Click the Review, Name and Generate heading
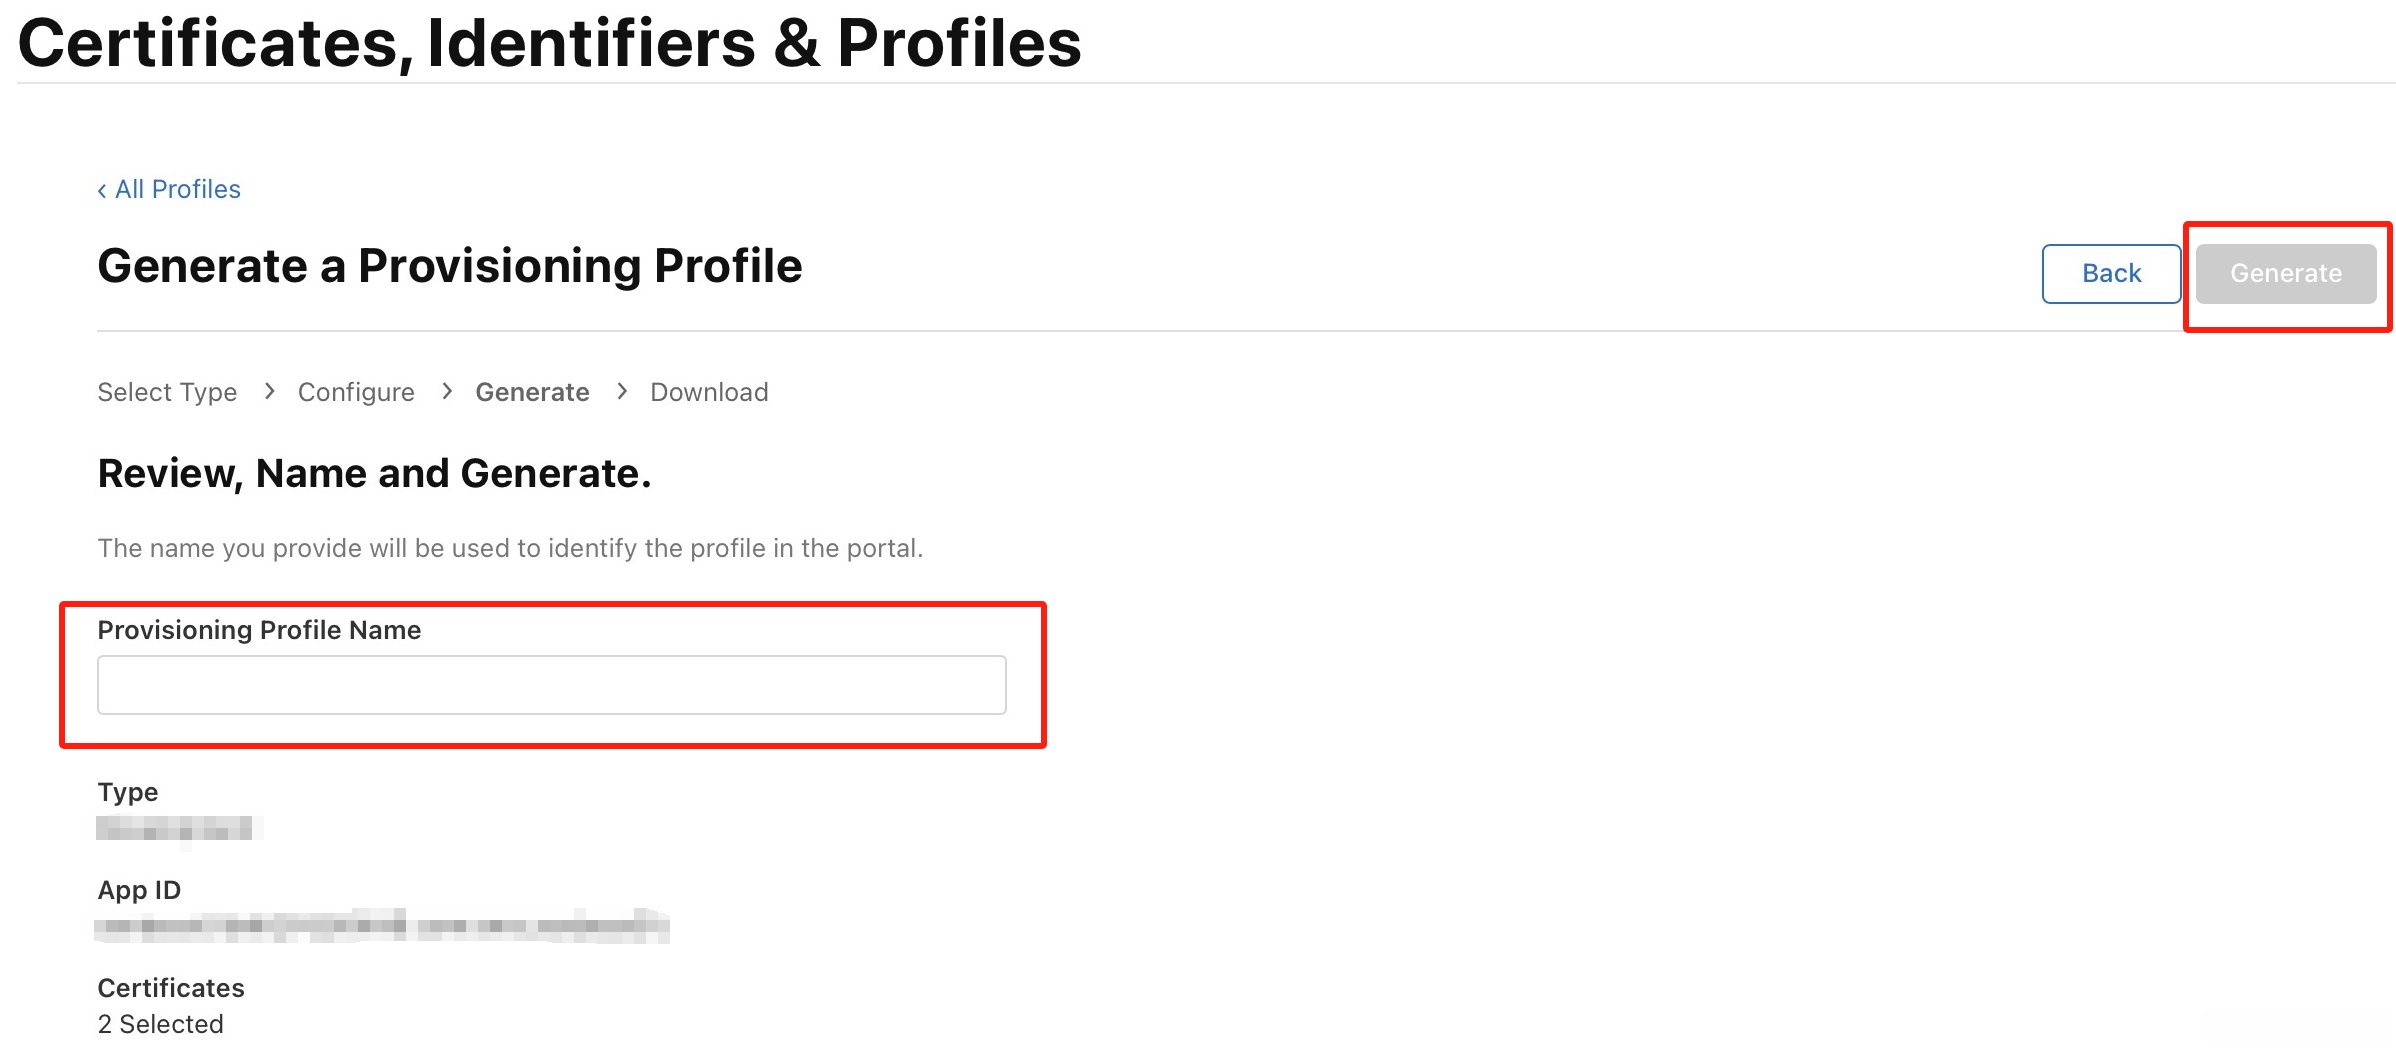The width and height of the screenshot is (2396, 1049). click(374, 473)
